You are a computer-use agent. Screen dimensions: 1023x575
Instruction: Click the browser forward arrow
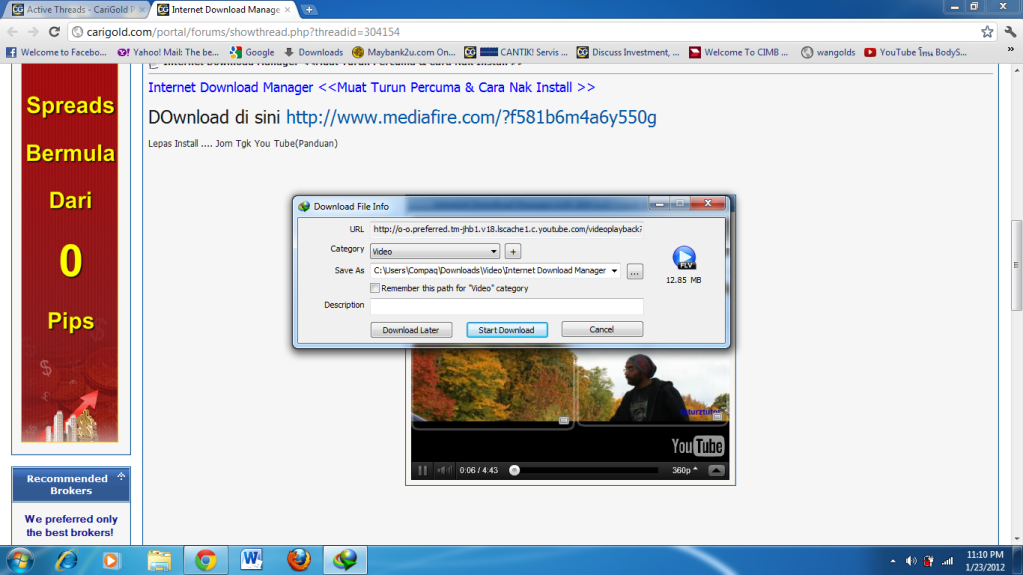pos(33,32)
